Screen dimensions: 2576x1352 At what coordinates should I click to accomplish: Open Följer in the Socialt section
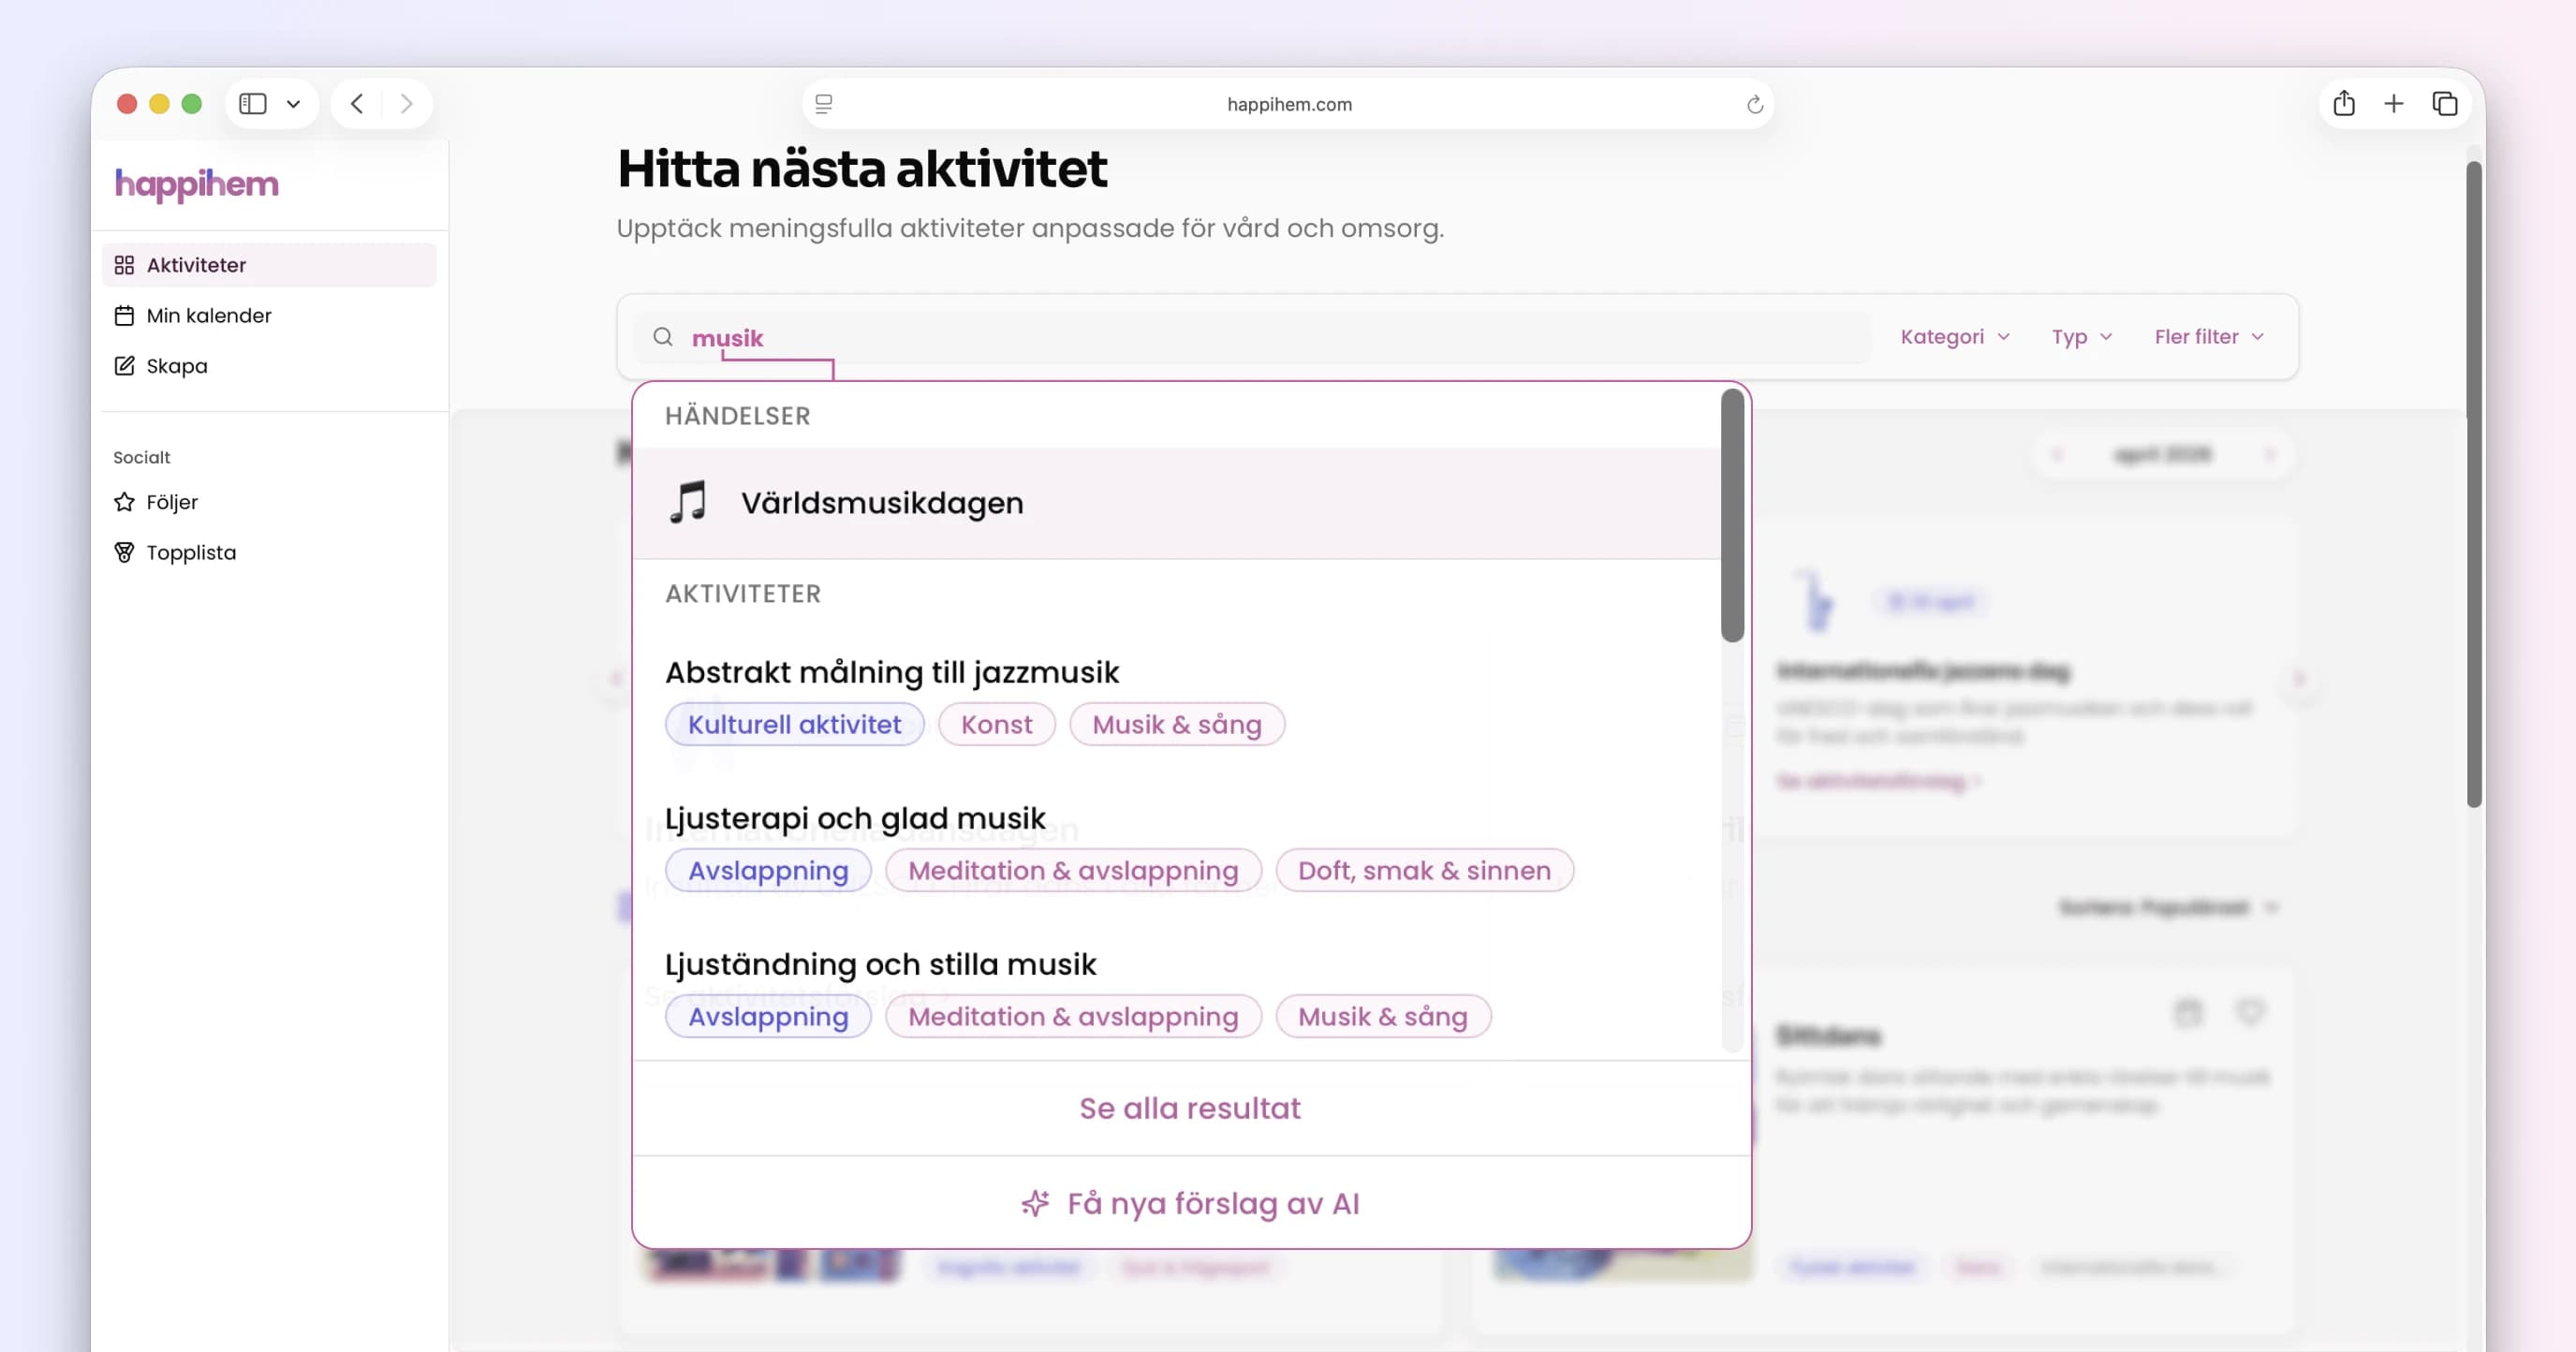(x=172, y=501)
